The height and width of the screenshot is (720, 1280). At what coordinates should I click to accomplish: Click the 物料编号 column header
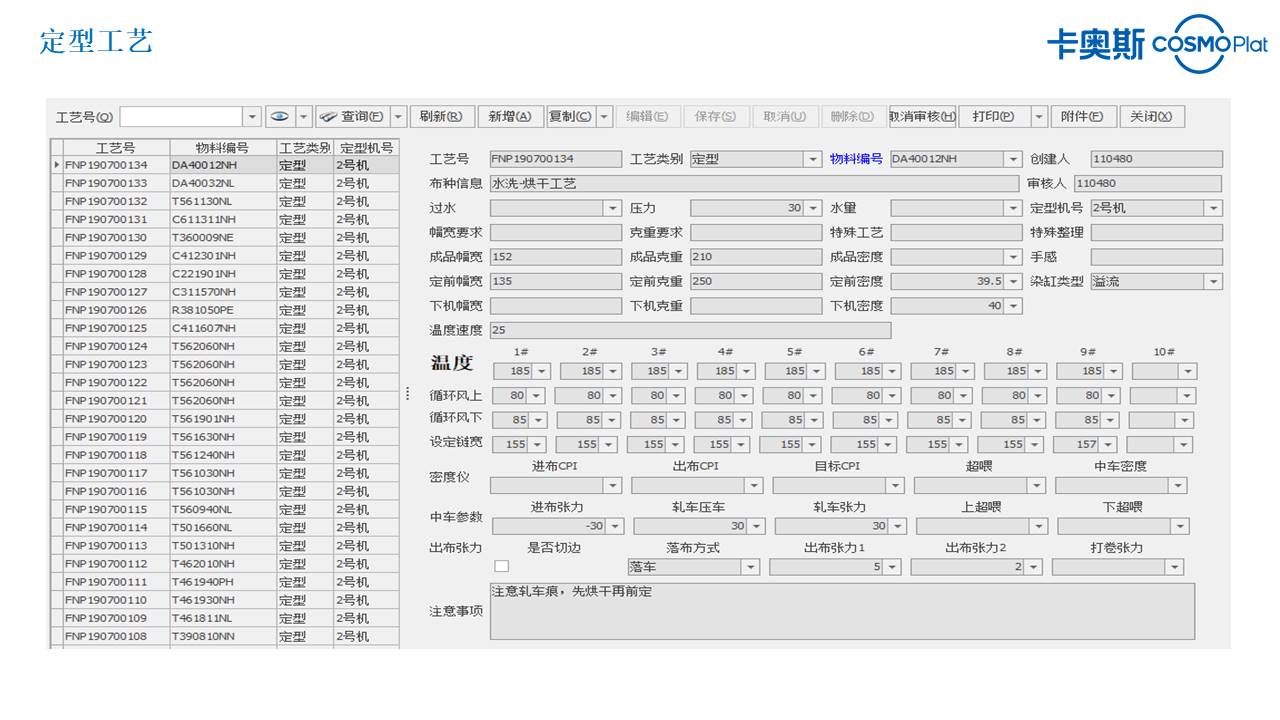(208, 148)
